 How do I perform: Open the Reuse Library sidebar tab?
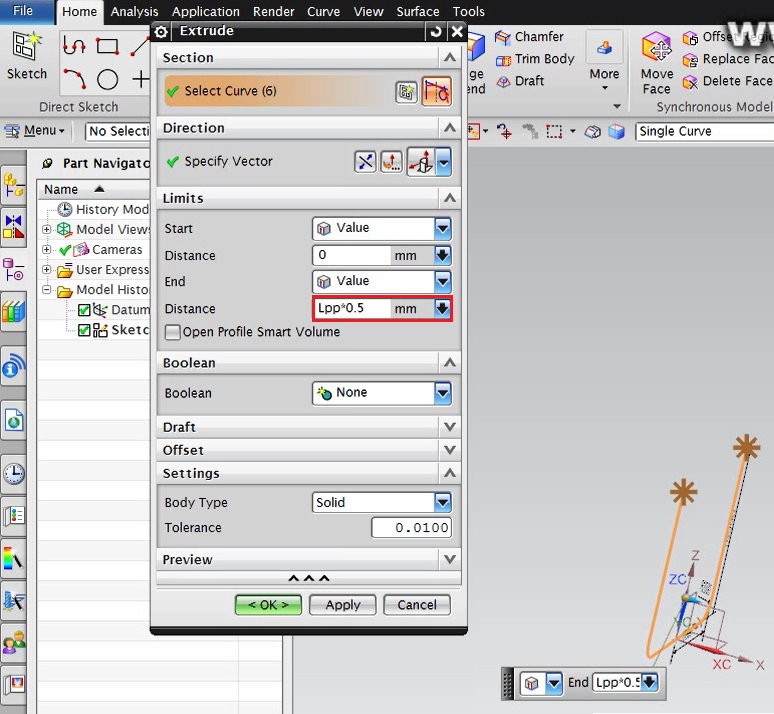tap(13, 312)
